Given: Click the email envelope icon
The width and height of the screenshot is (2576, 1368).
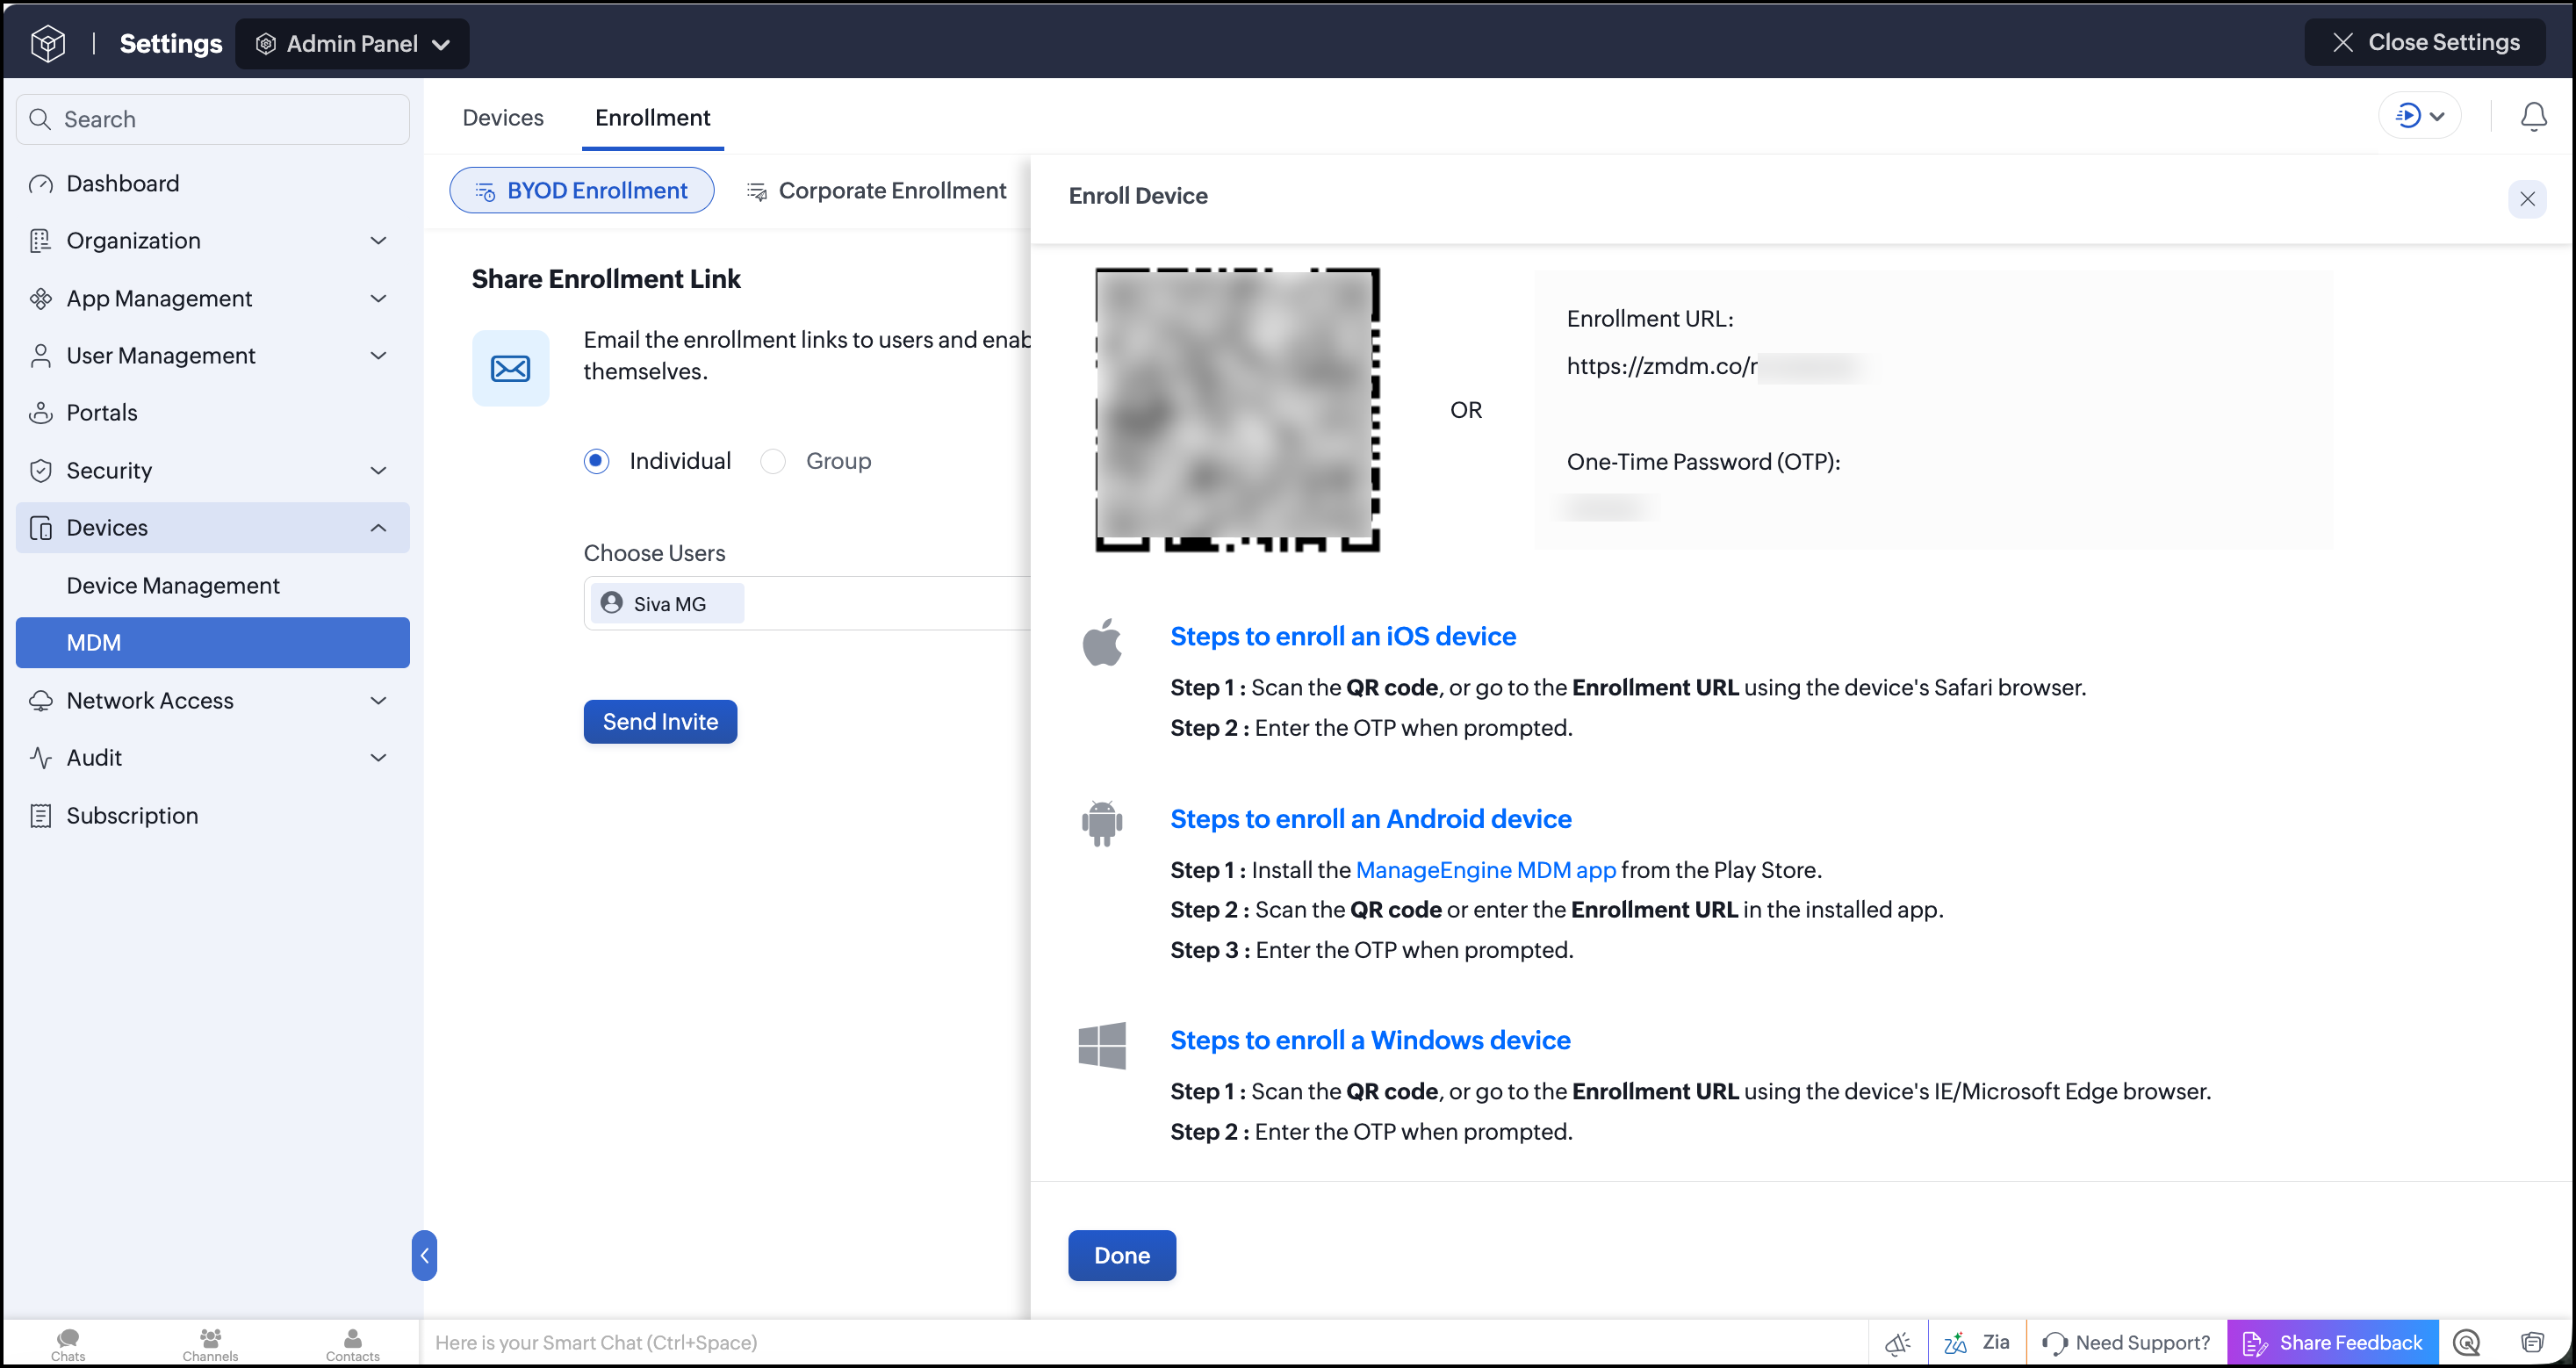Looking at the screenshot, I should 510,368.
